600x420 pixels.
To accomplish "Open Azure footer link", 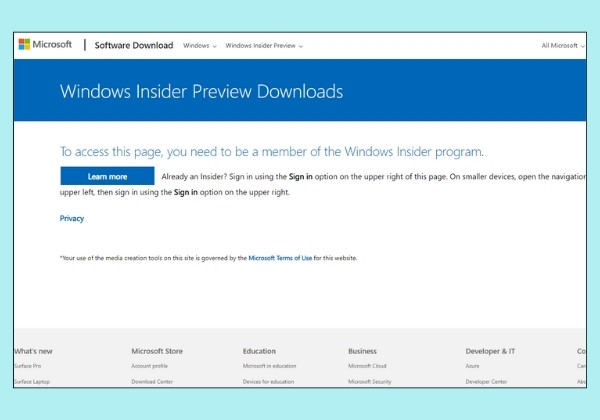I will click(472, 366).
